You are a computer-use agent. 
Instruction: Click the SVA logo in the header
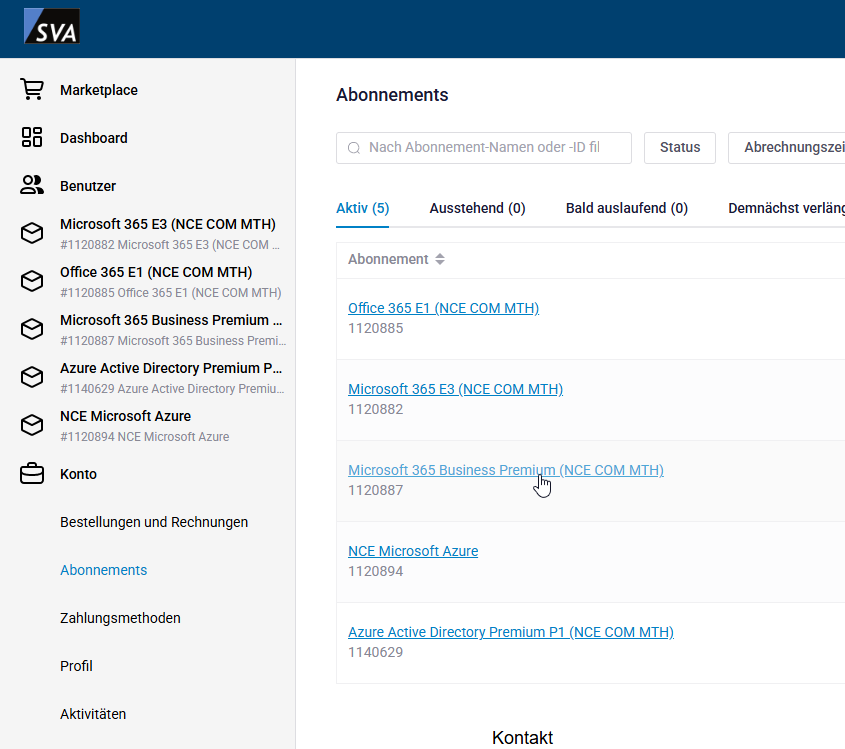coord(52,26)
